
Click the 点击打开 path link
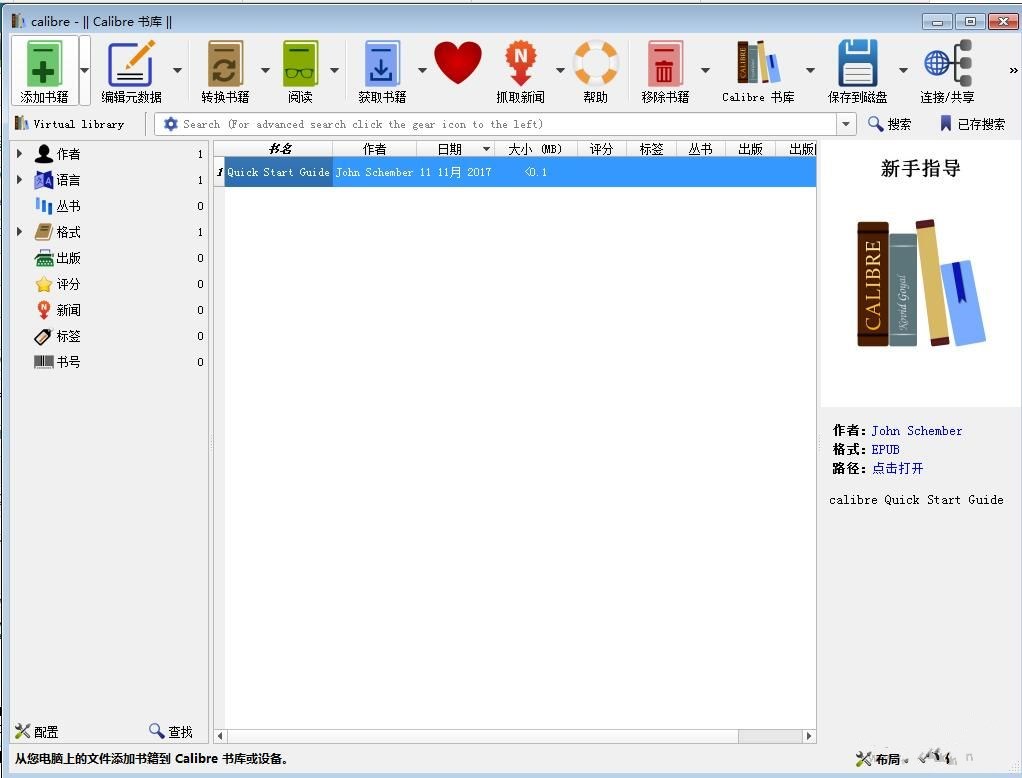pos(898,468)
